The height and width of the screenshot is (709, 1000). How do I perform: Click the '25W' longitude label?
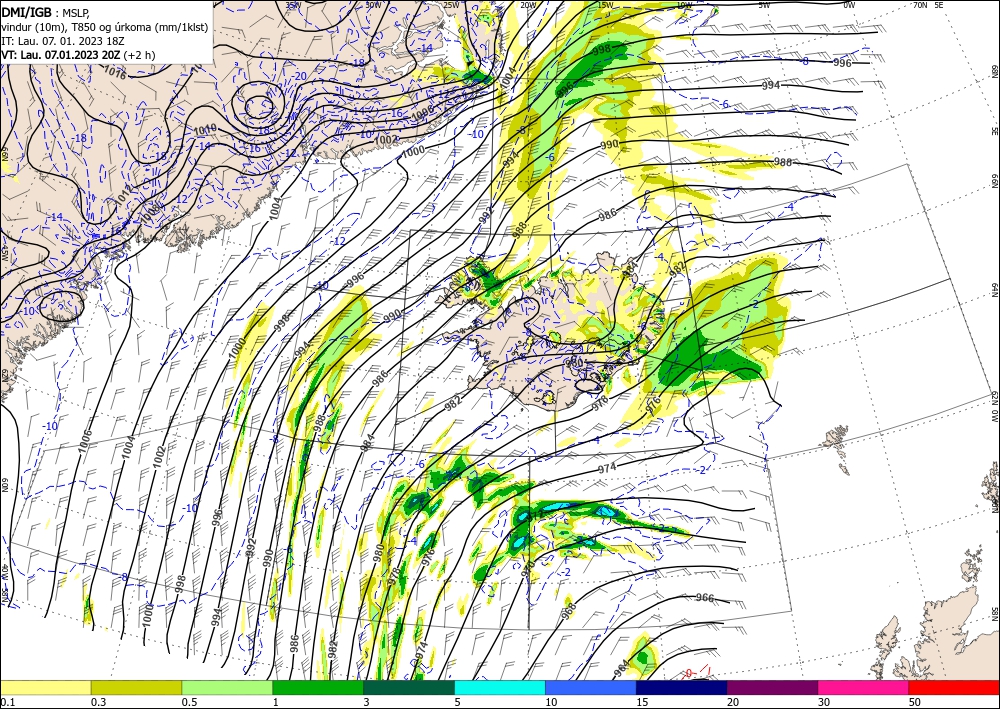coord(451,5)
